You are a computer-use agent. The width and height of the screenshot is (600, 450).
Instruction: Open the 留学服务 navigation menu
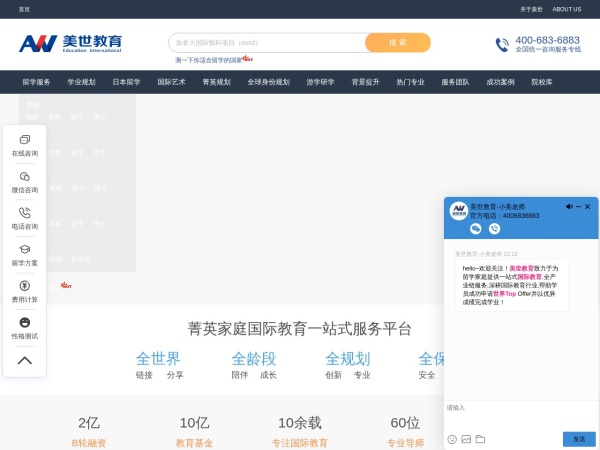(36, 82)
